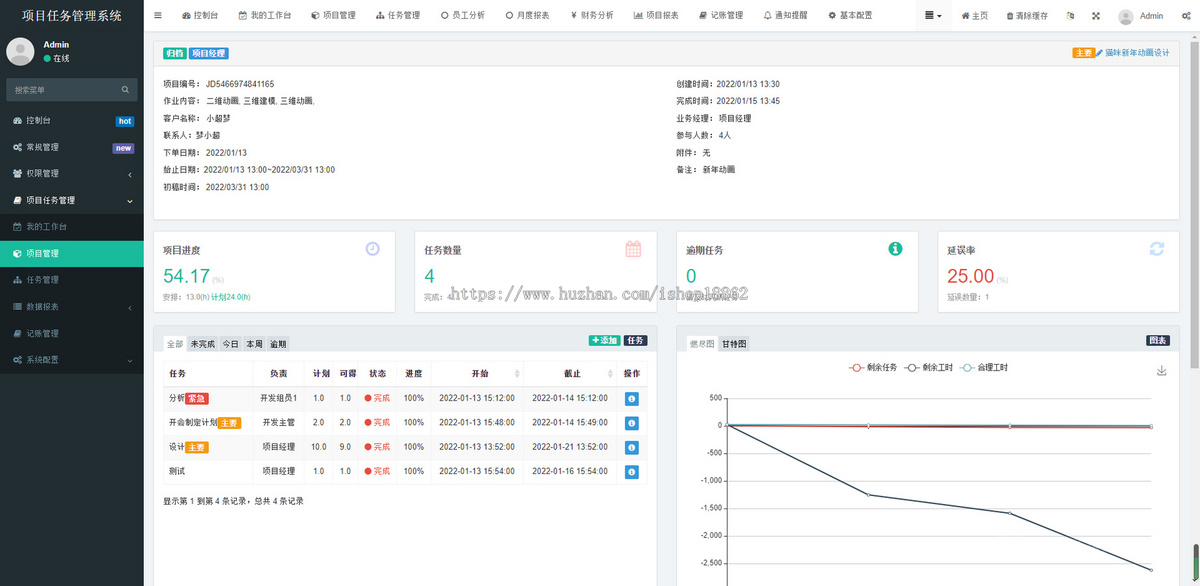1200x586 pixels.
Task: Click the 归档 archive button
Action: click(x=174, y=51)
